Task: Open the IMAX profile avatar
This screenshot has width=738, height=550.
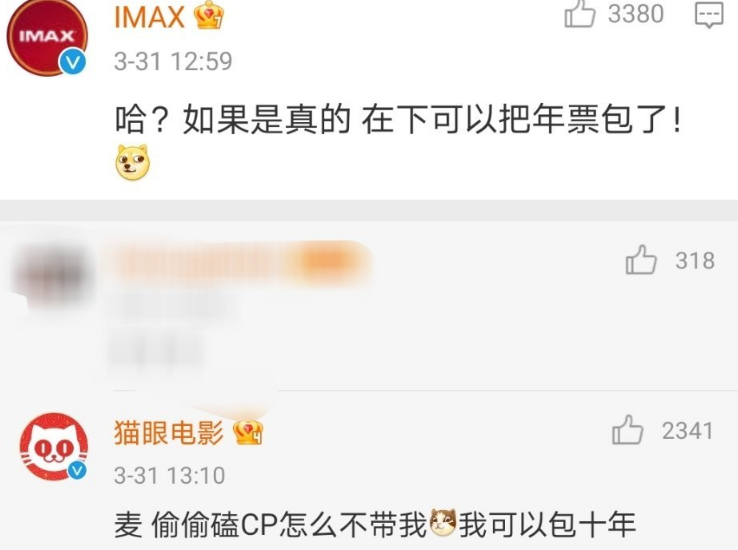Action: tap(47, 37)
